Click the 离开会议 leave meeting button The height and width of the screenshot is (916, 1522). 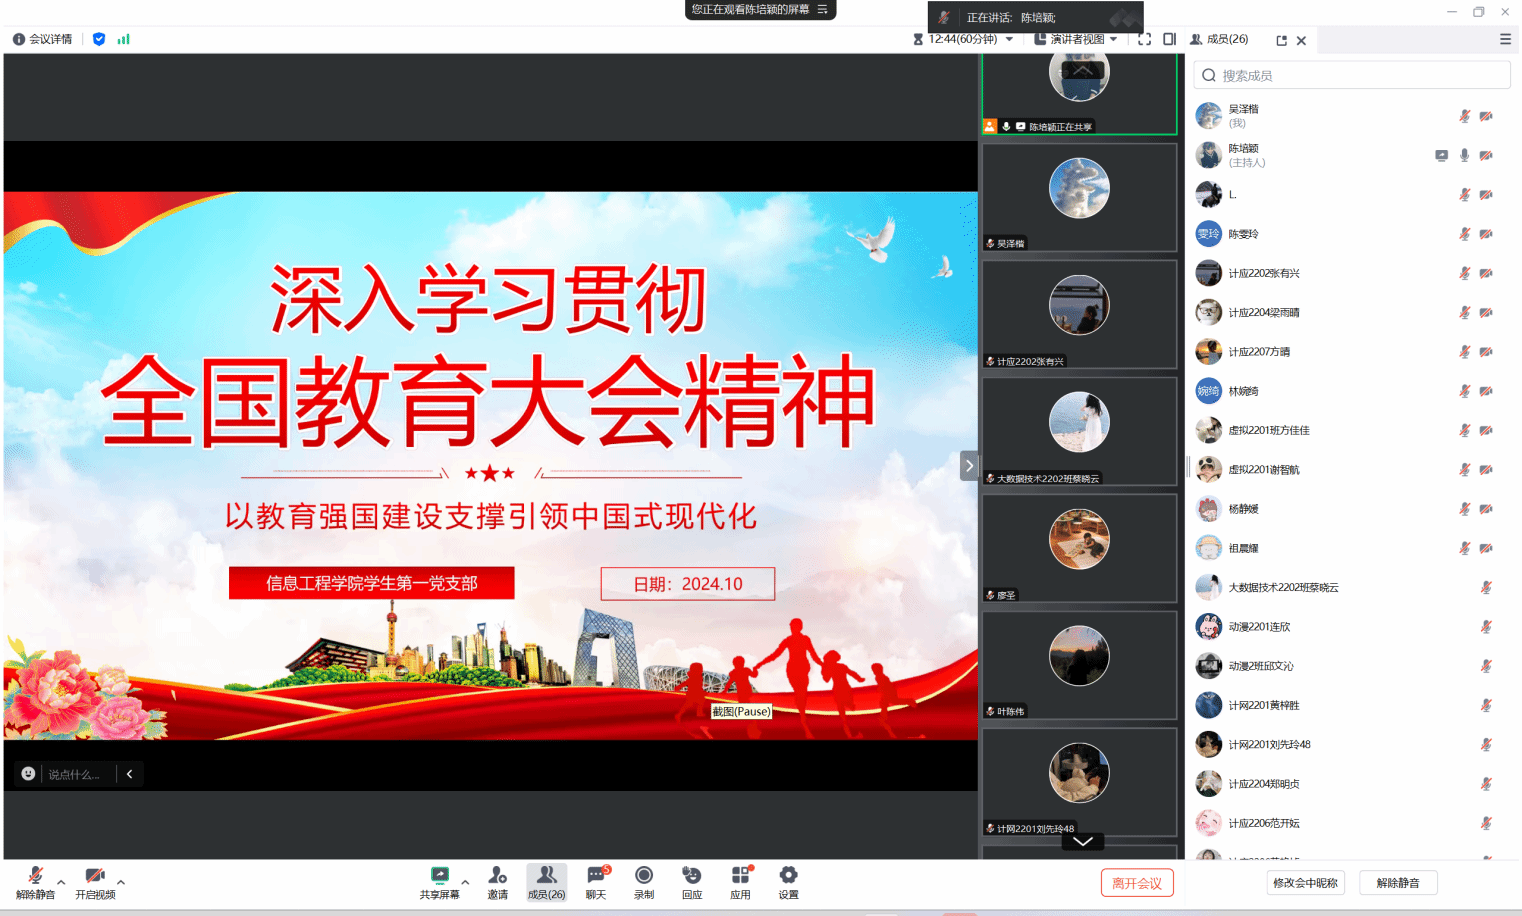click(1137, 883)
